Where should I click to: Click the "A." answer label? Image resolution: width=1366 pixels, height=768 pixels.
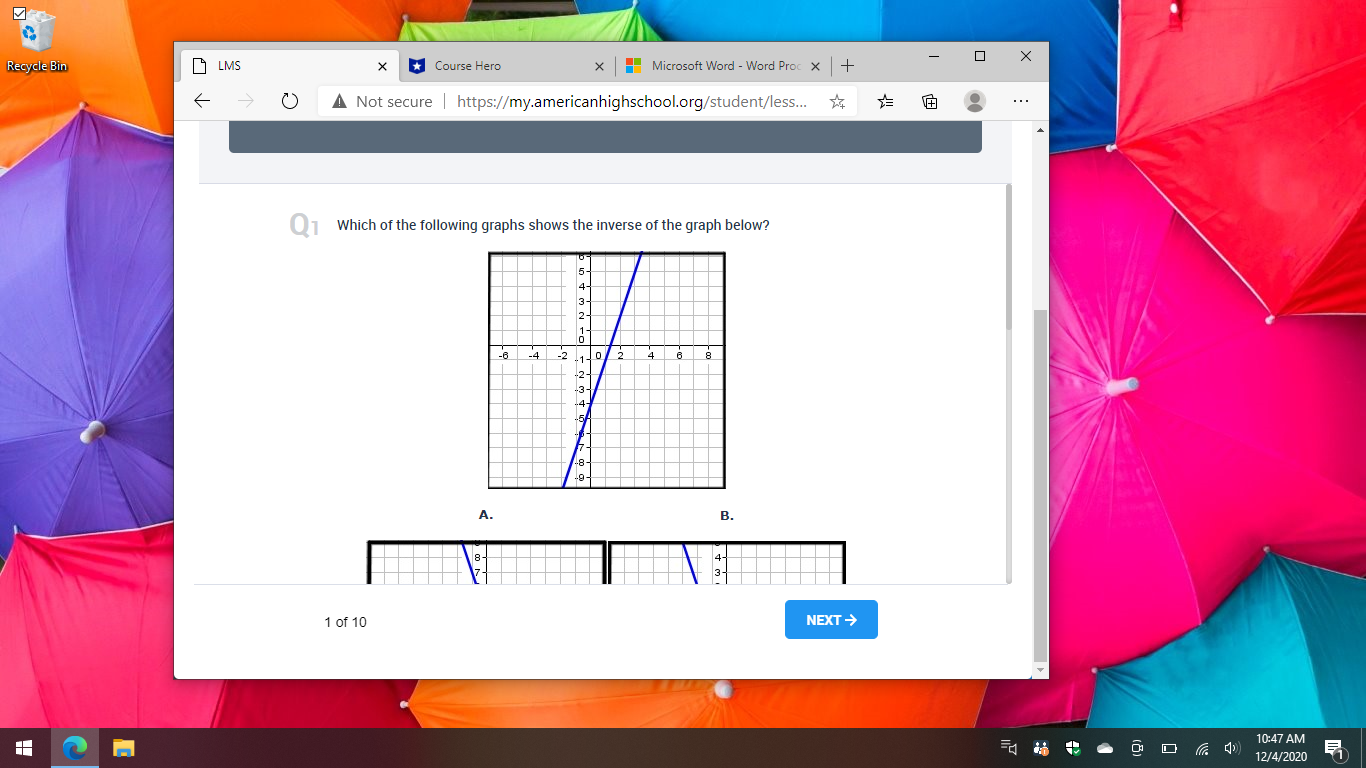click(x=486, y=515)
